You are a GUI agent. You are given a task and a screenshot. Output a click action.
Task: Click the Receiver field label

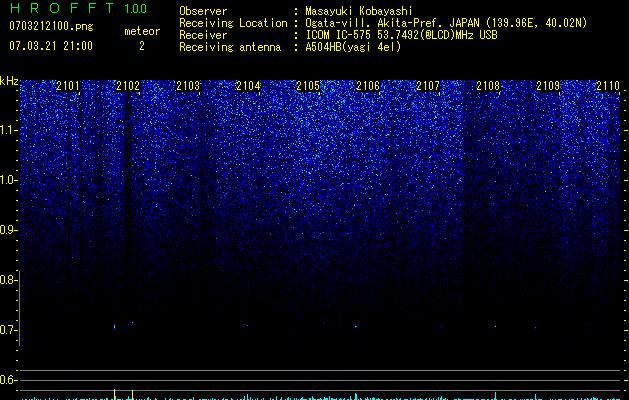pyautogui.click(x=203, y=35)
